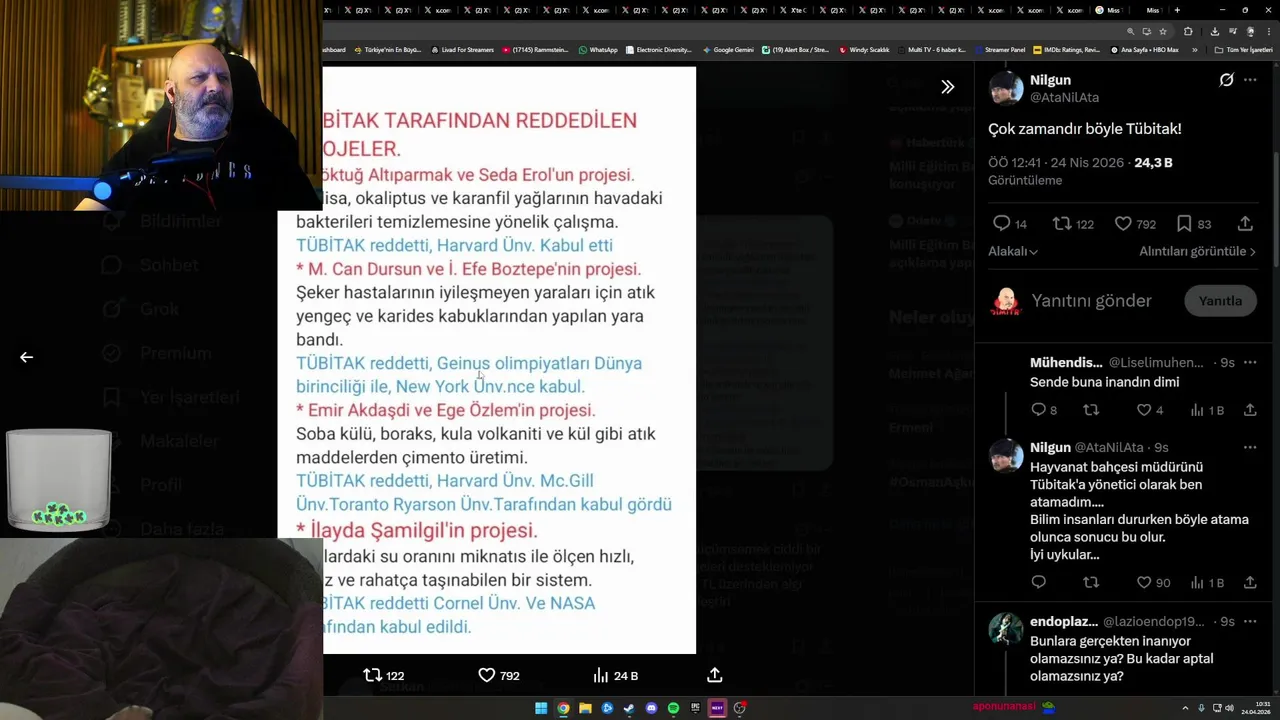Open Epic Games from the taskbar
1280x720 pixels.
[695, 708]
